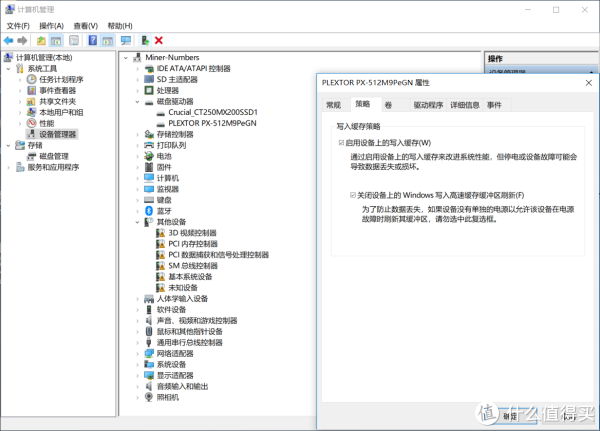Select PLEXTOR PX-512M9PeGN disk drive
Image resolution: width=600 pixels, height=431 pixels.
212,123
